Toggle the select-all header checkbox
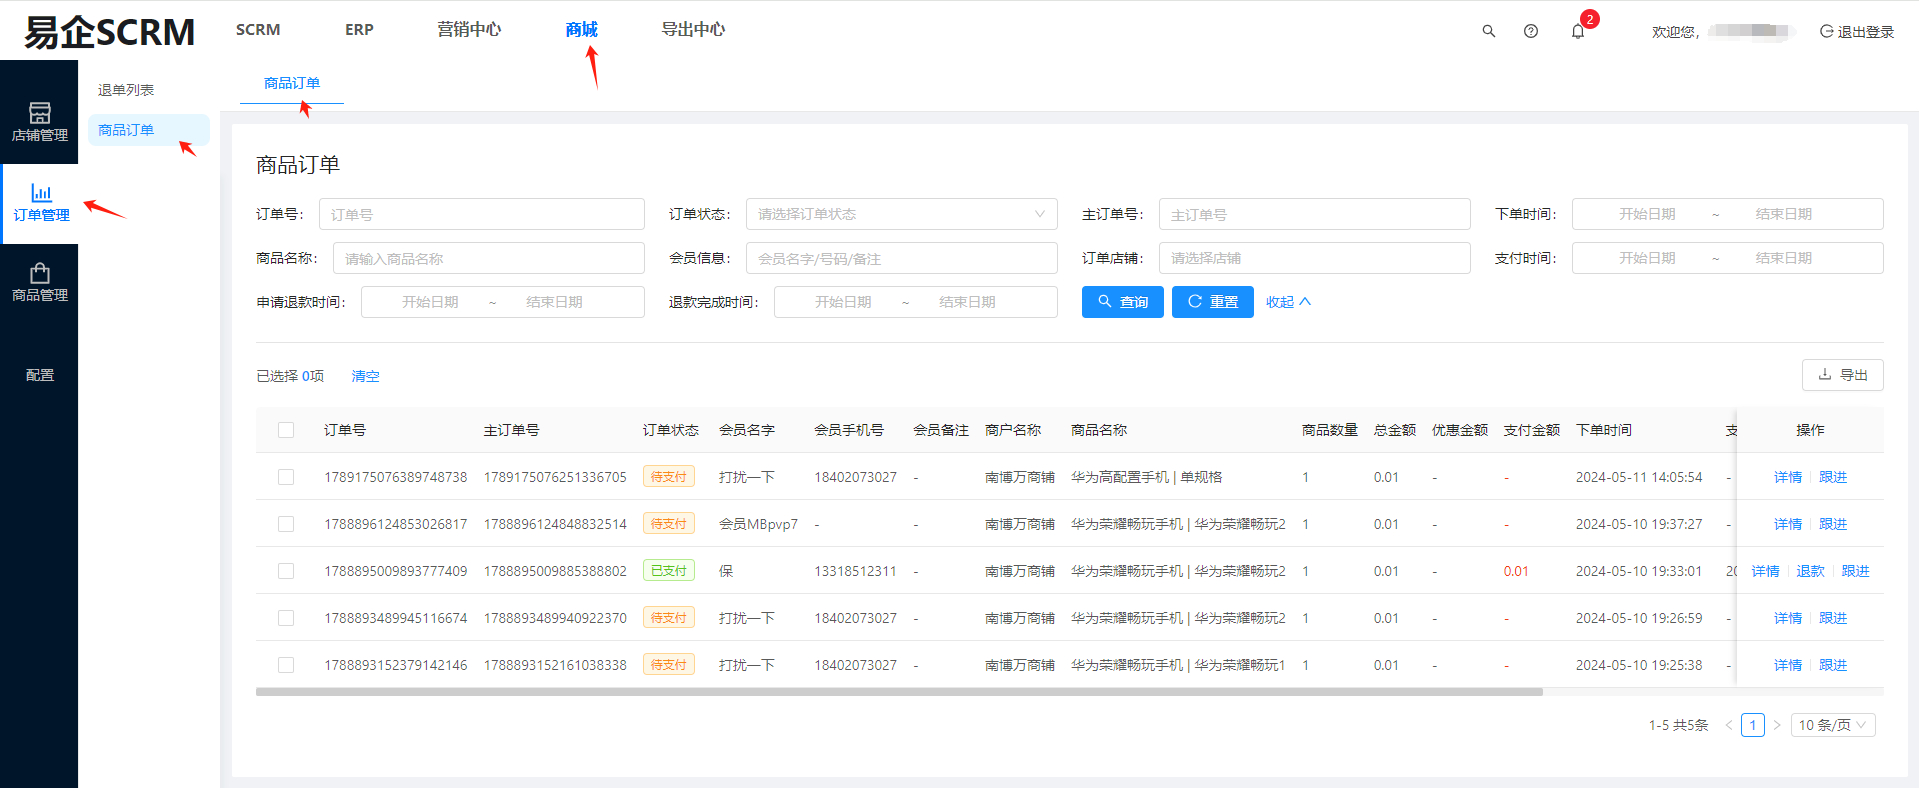Screen dimensions: 1919x788 tap(286, 430)
